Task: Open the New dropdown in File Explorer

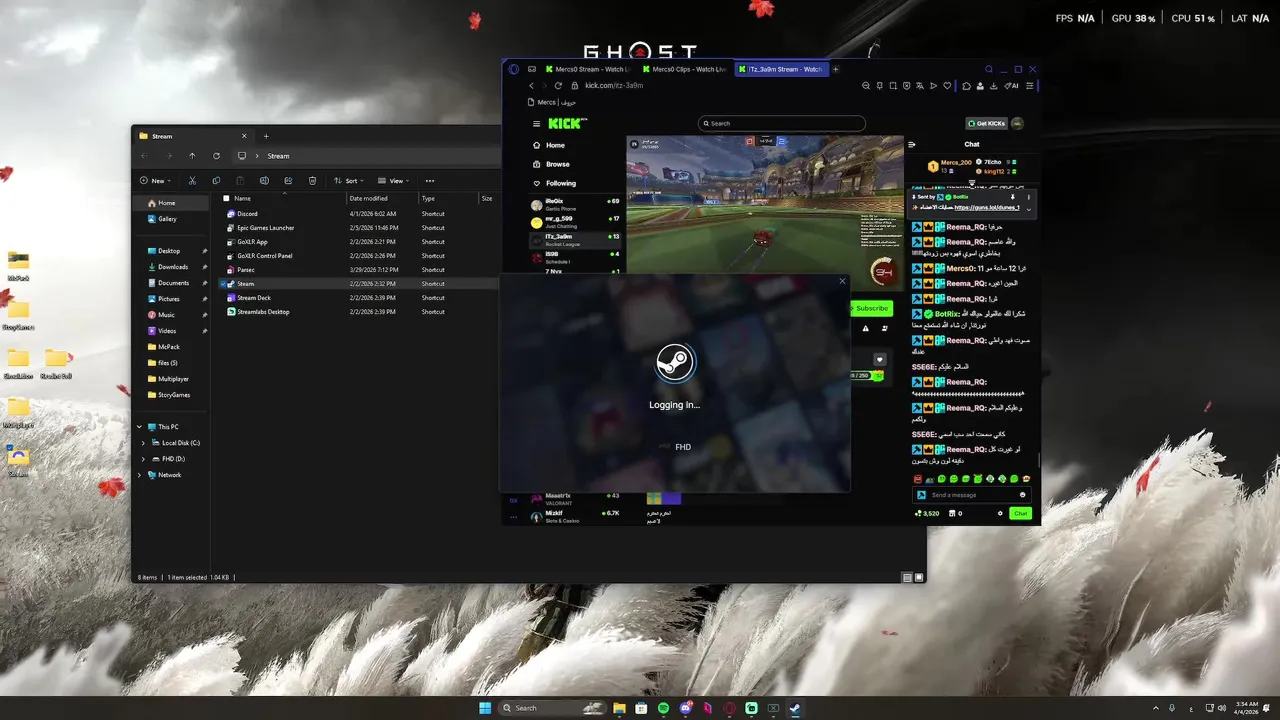Action: [x=155, y=181]
